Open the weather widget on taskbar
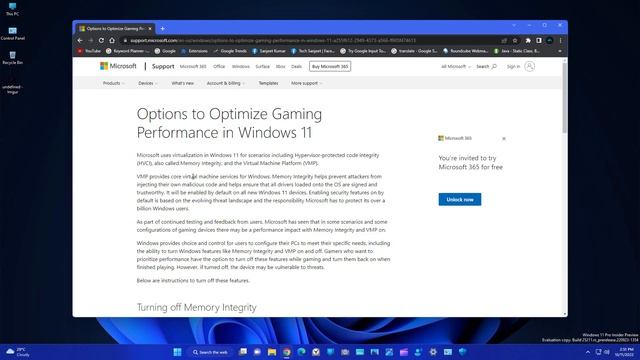This screenshot has height=360, width=640. coord(18,352)
